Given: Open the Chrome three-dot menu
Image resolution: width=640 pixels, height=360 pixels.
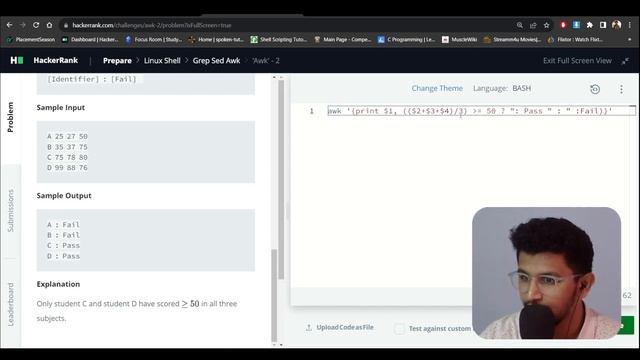Looking at the screenshot, I should click(631, 25).
